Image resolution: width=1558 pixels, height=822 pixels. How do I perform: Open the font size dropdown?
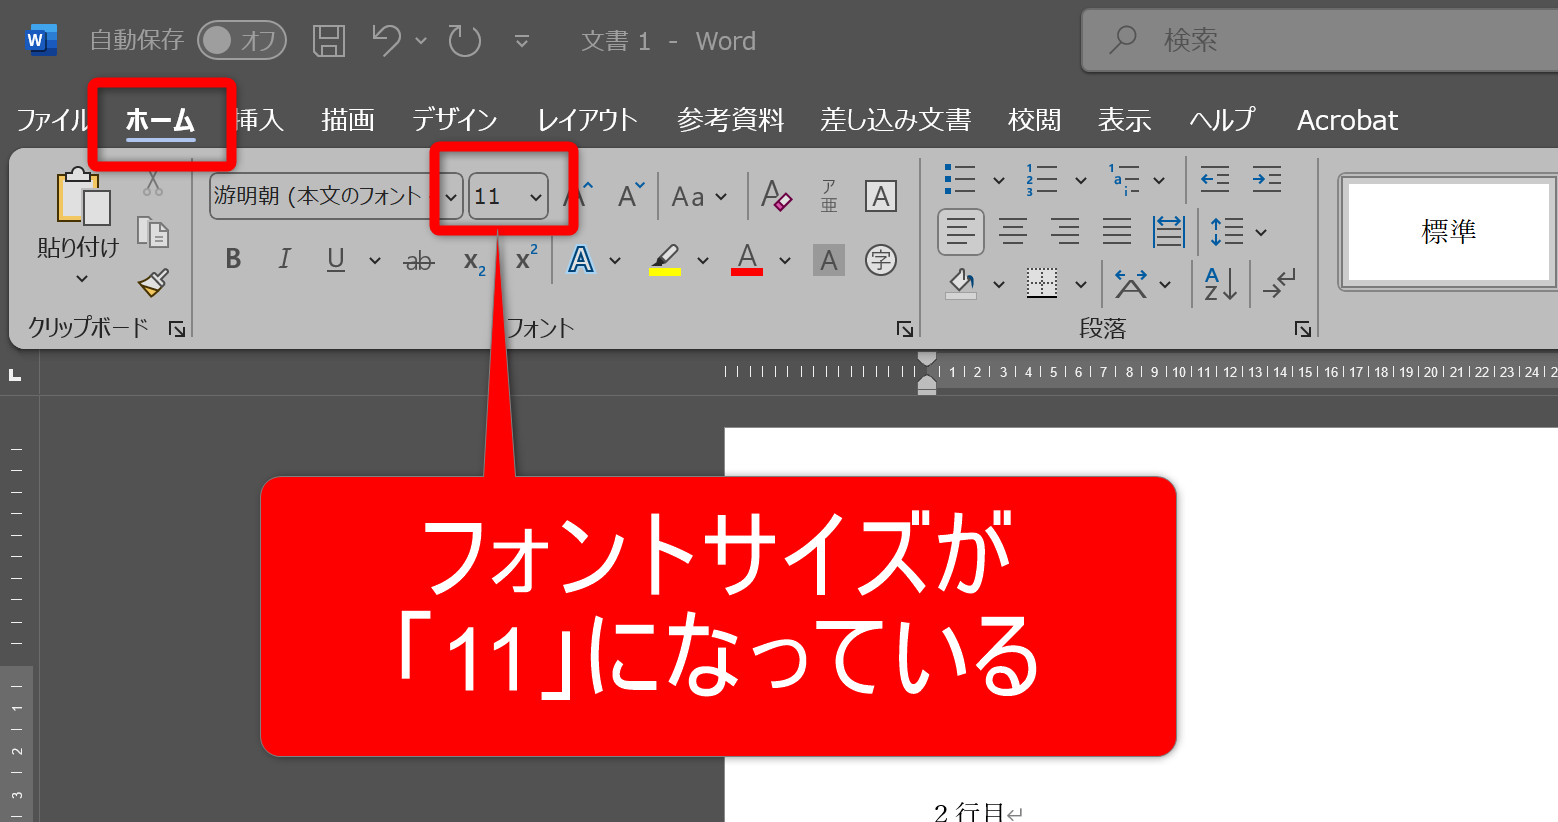[x=536, y=197]
